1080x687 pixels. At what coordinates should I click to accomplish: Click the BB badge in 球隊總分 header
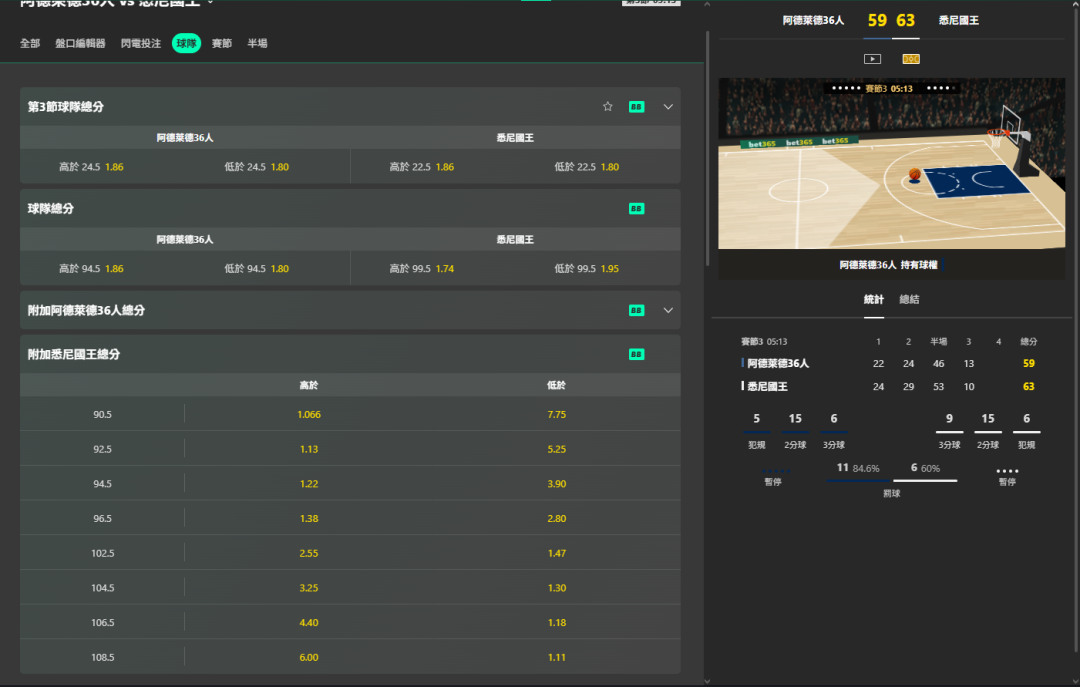(x=636, y=209)
